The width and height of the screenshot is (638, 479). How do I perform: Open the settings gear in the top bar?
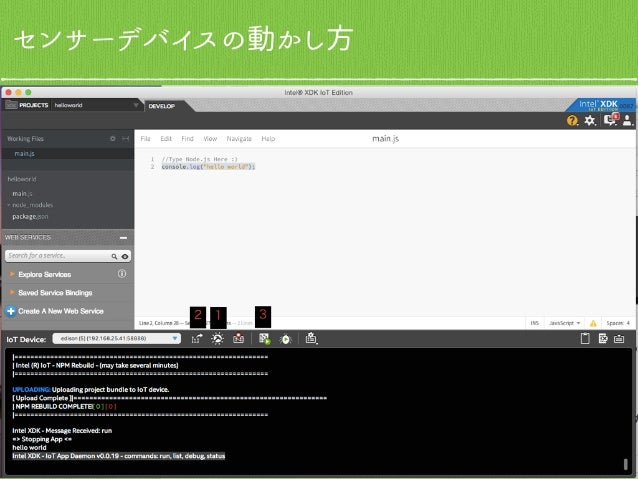tap(590, 120)
